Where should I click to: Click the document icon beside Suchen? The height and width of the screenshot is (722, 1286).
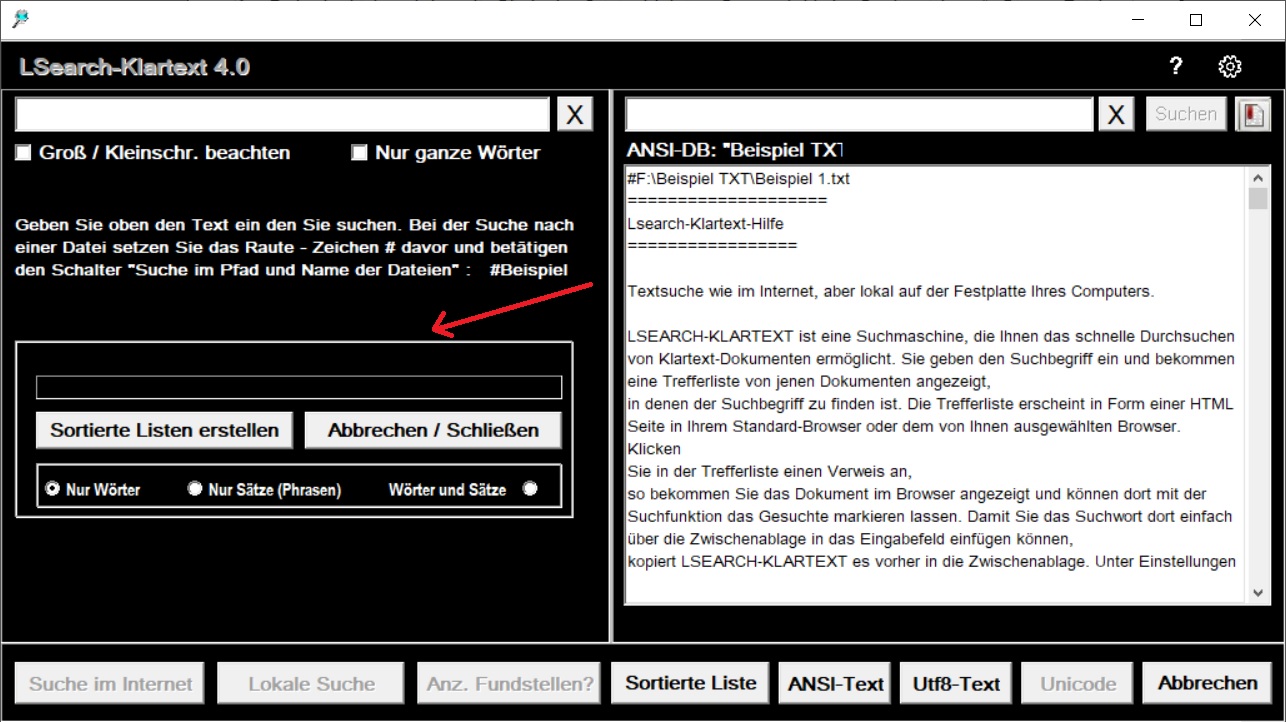pyautogui.click(x=1252, y=114)
